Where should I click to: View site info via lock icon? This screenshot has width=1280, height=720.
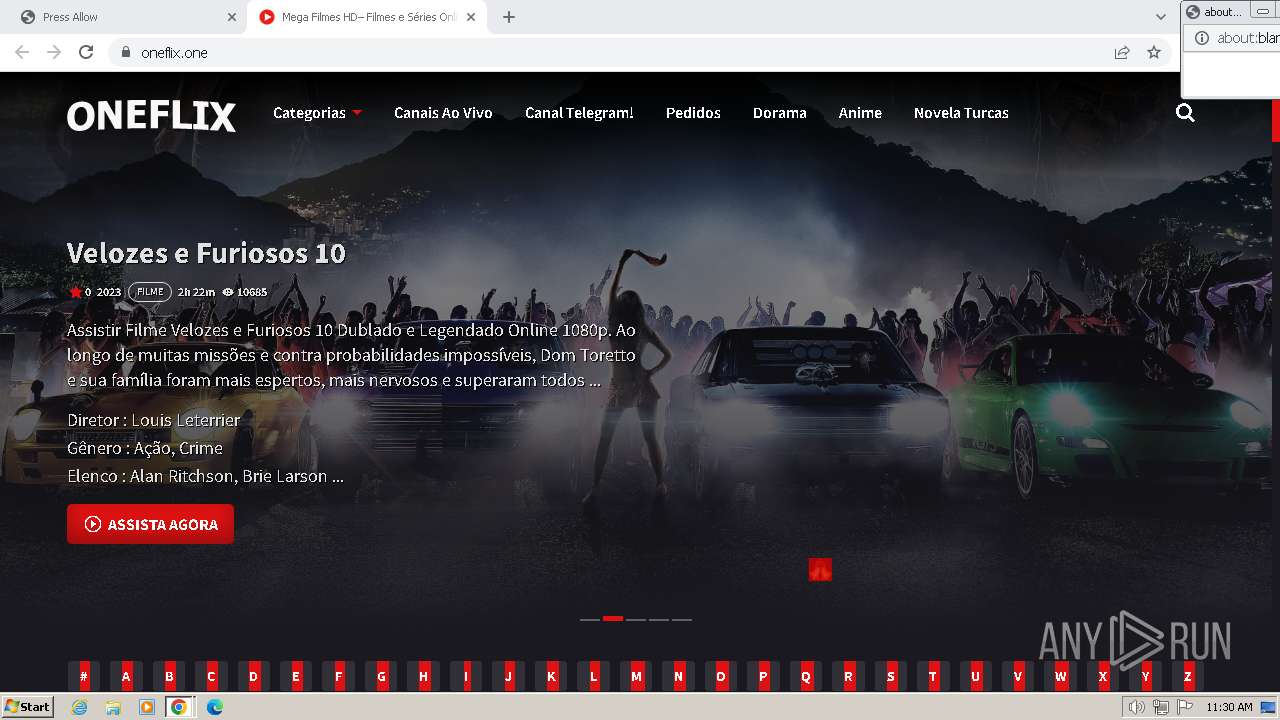click(x=125, y=52)
